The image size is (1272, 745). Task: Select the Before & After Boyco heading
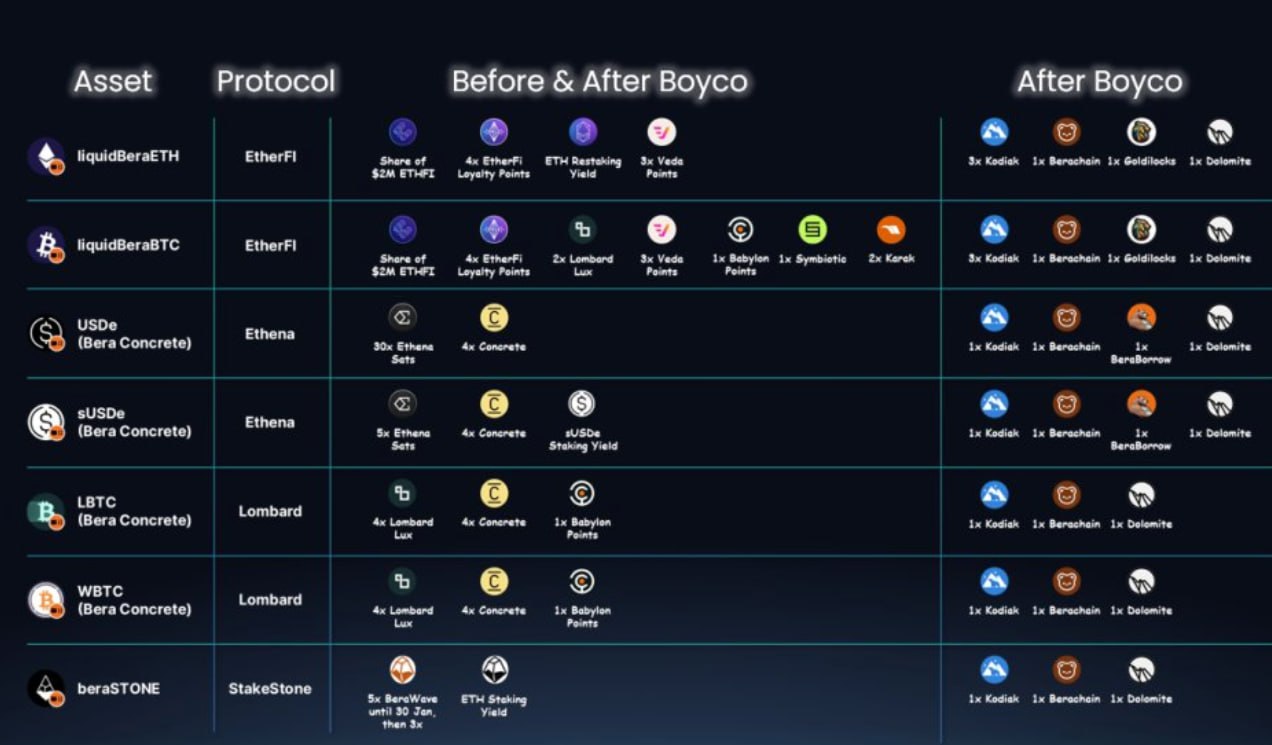[600, 81]
